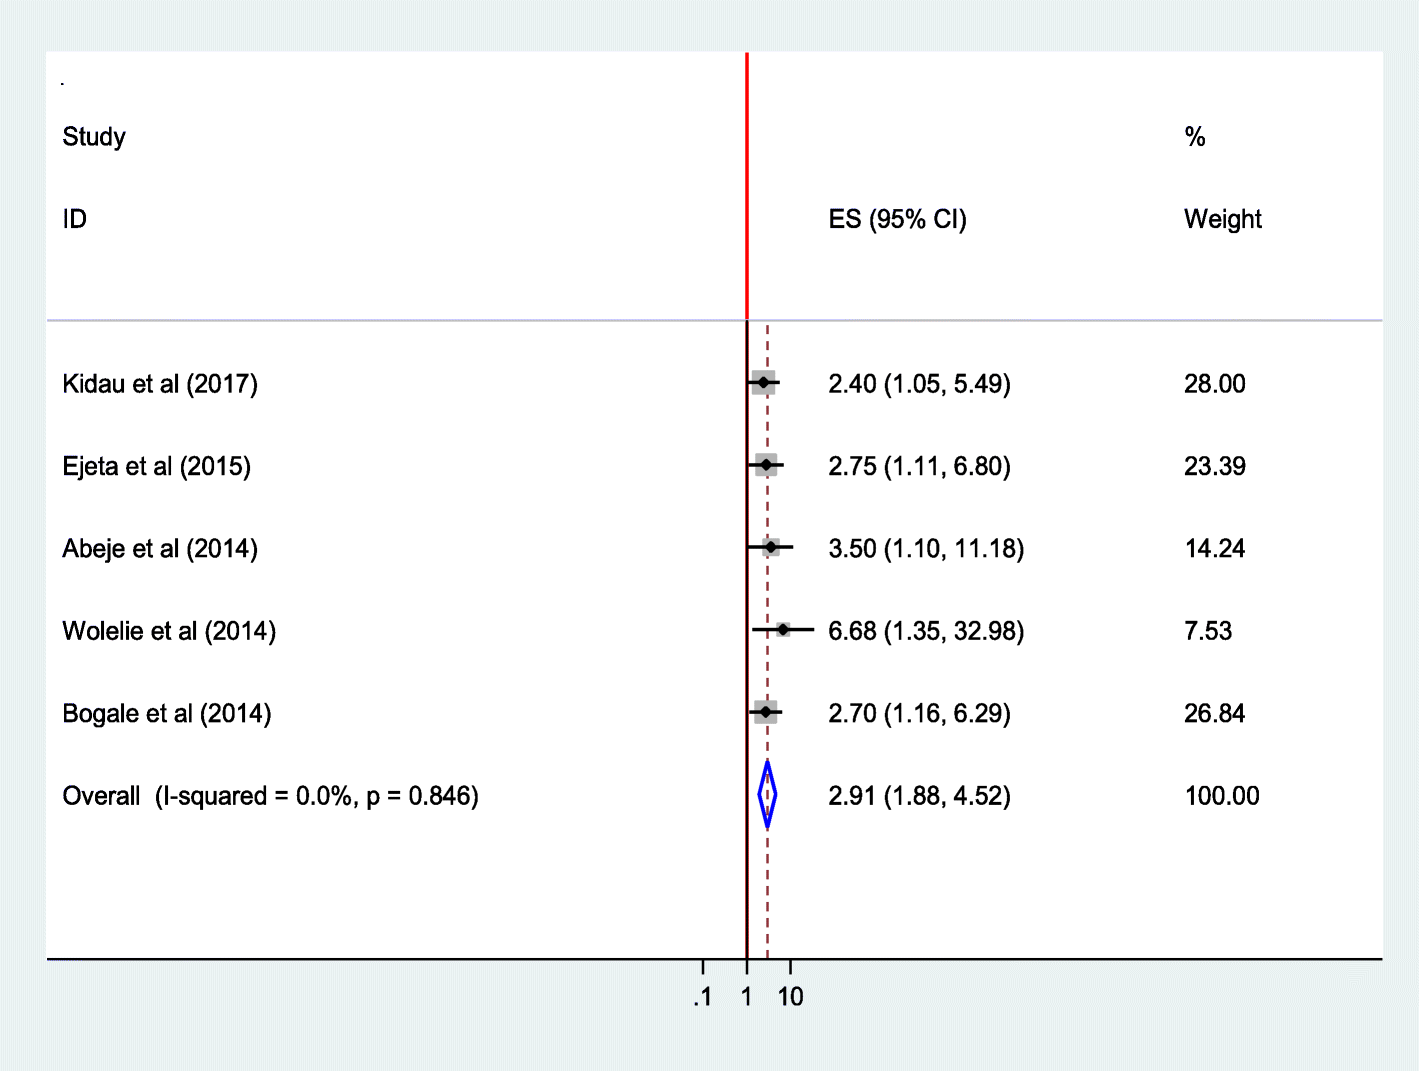
Task: Click the weight value '28.00'
Action: (x=1214, y=384)
